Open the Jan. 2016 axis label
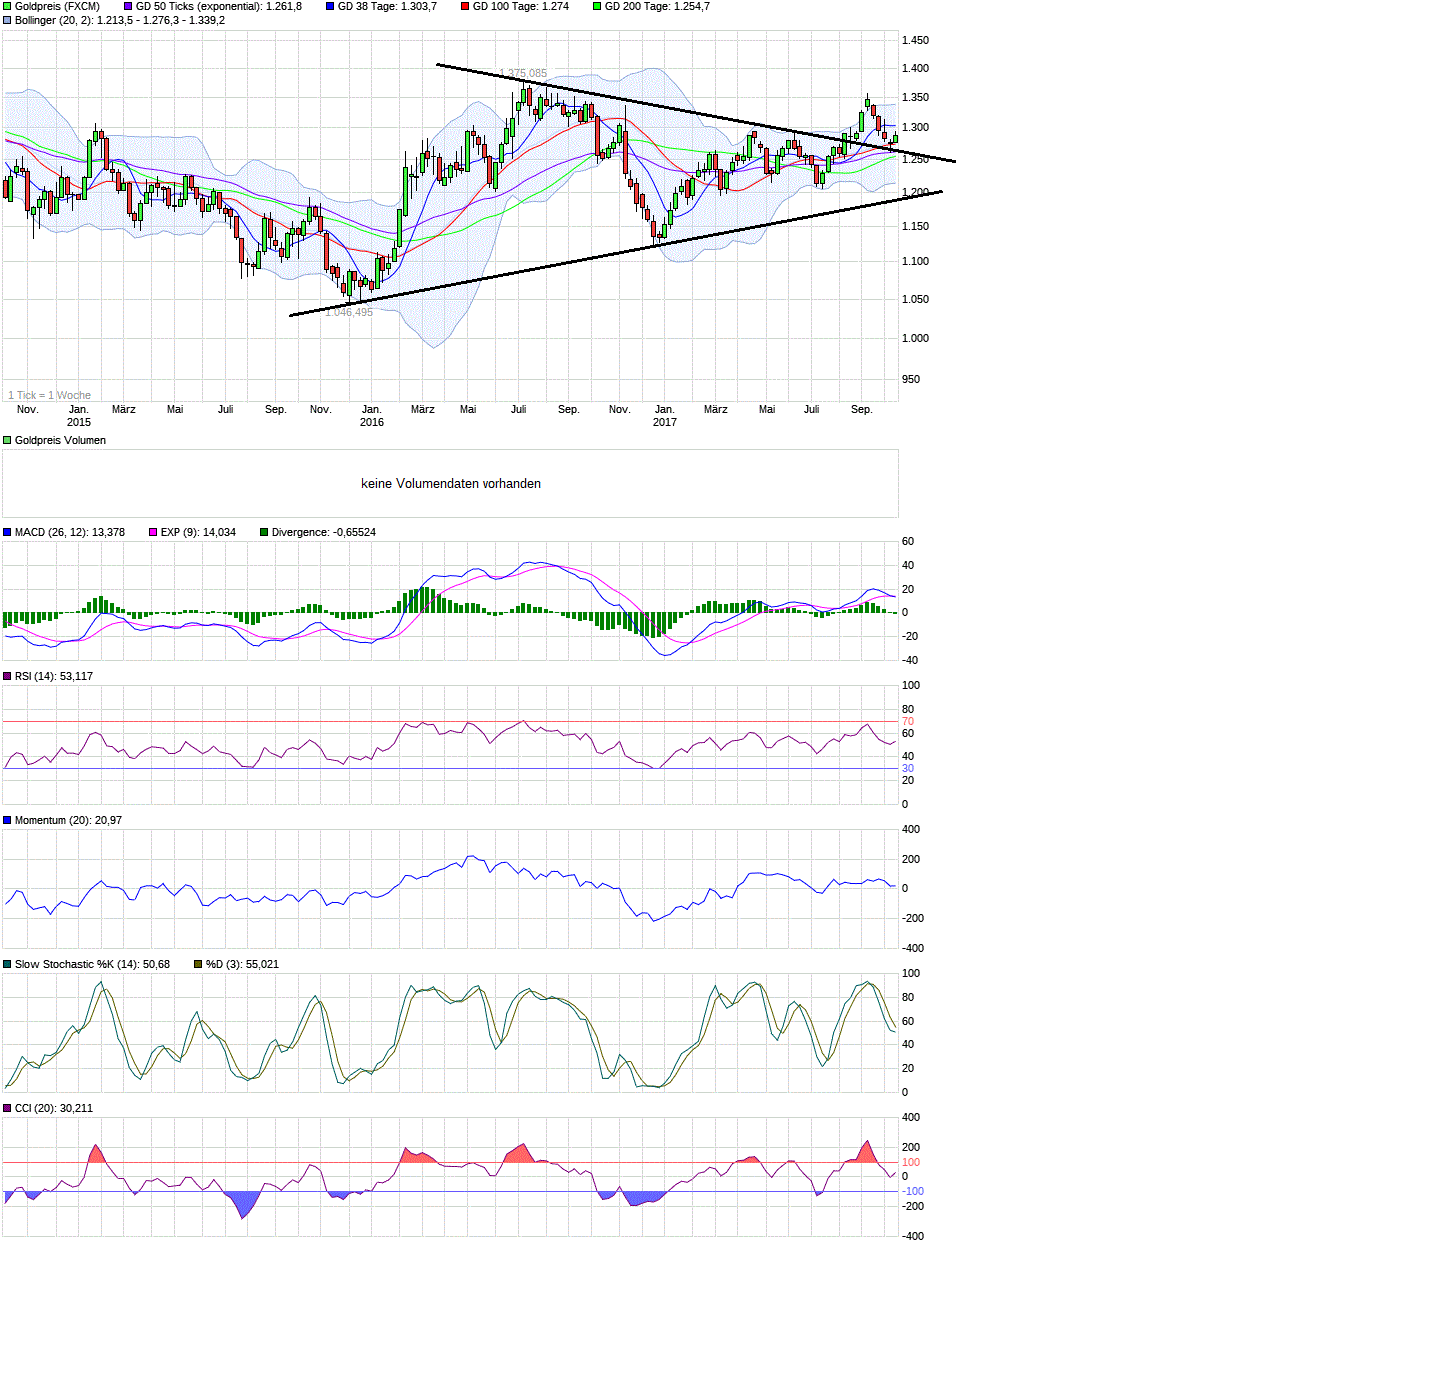The image size is (1450, 1390). pyautogui.click(x=372, y=416)
